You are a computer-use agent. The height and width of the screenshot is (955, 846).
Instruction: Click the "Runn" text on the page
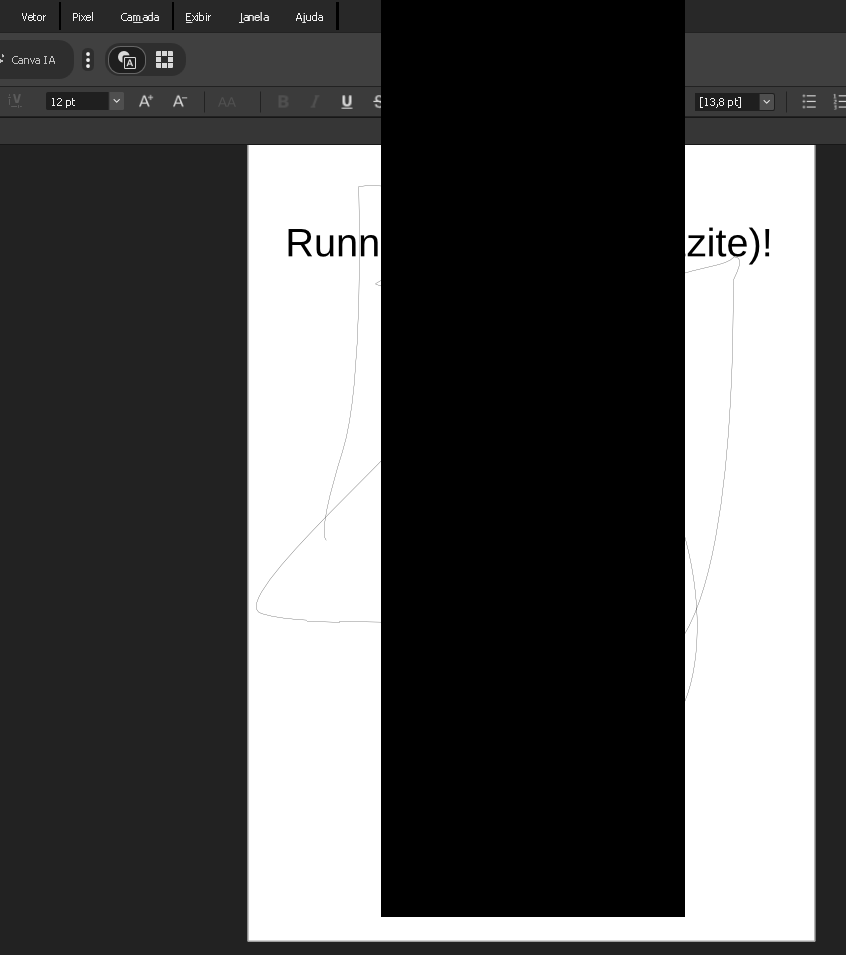click(x=333, y=243)
